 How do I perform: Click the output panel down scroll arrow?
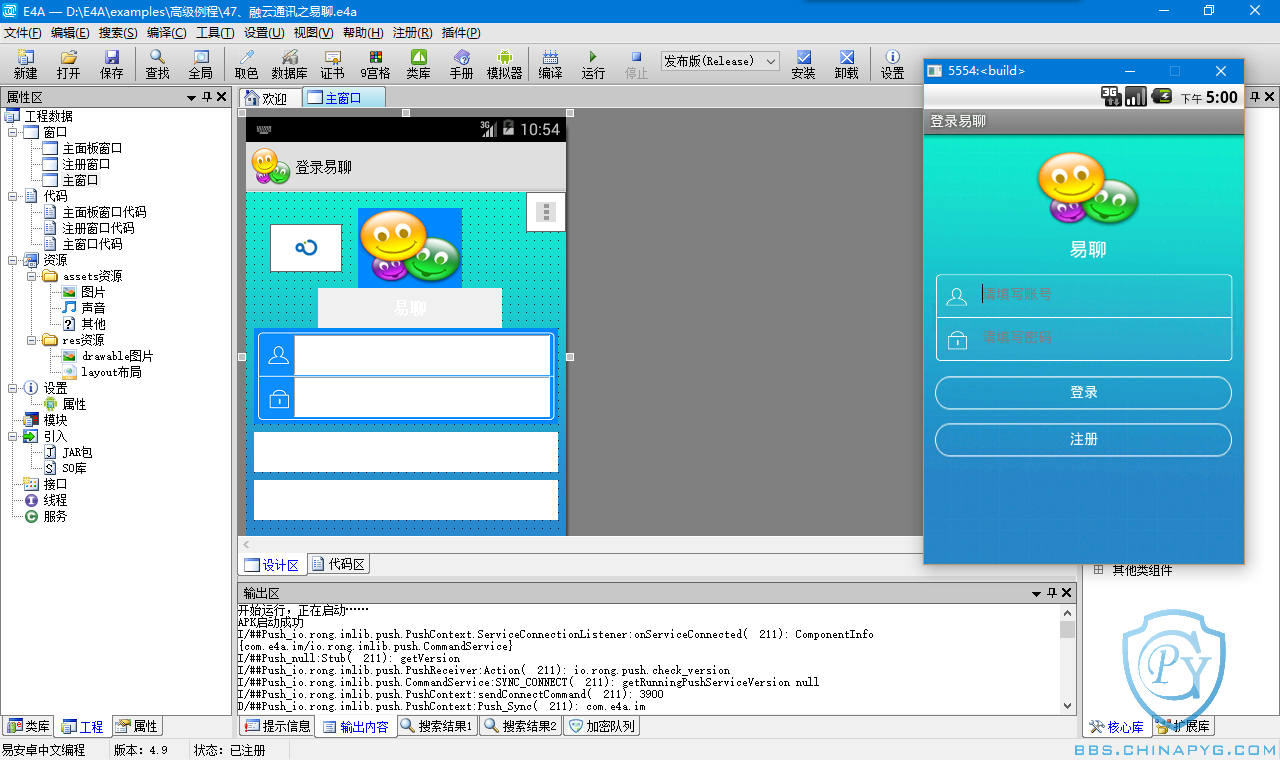click(x=1067, y=705)
